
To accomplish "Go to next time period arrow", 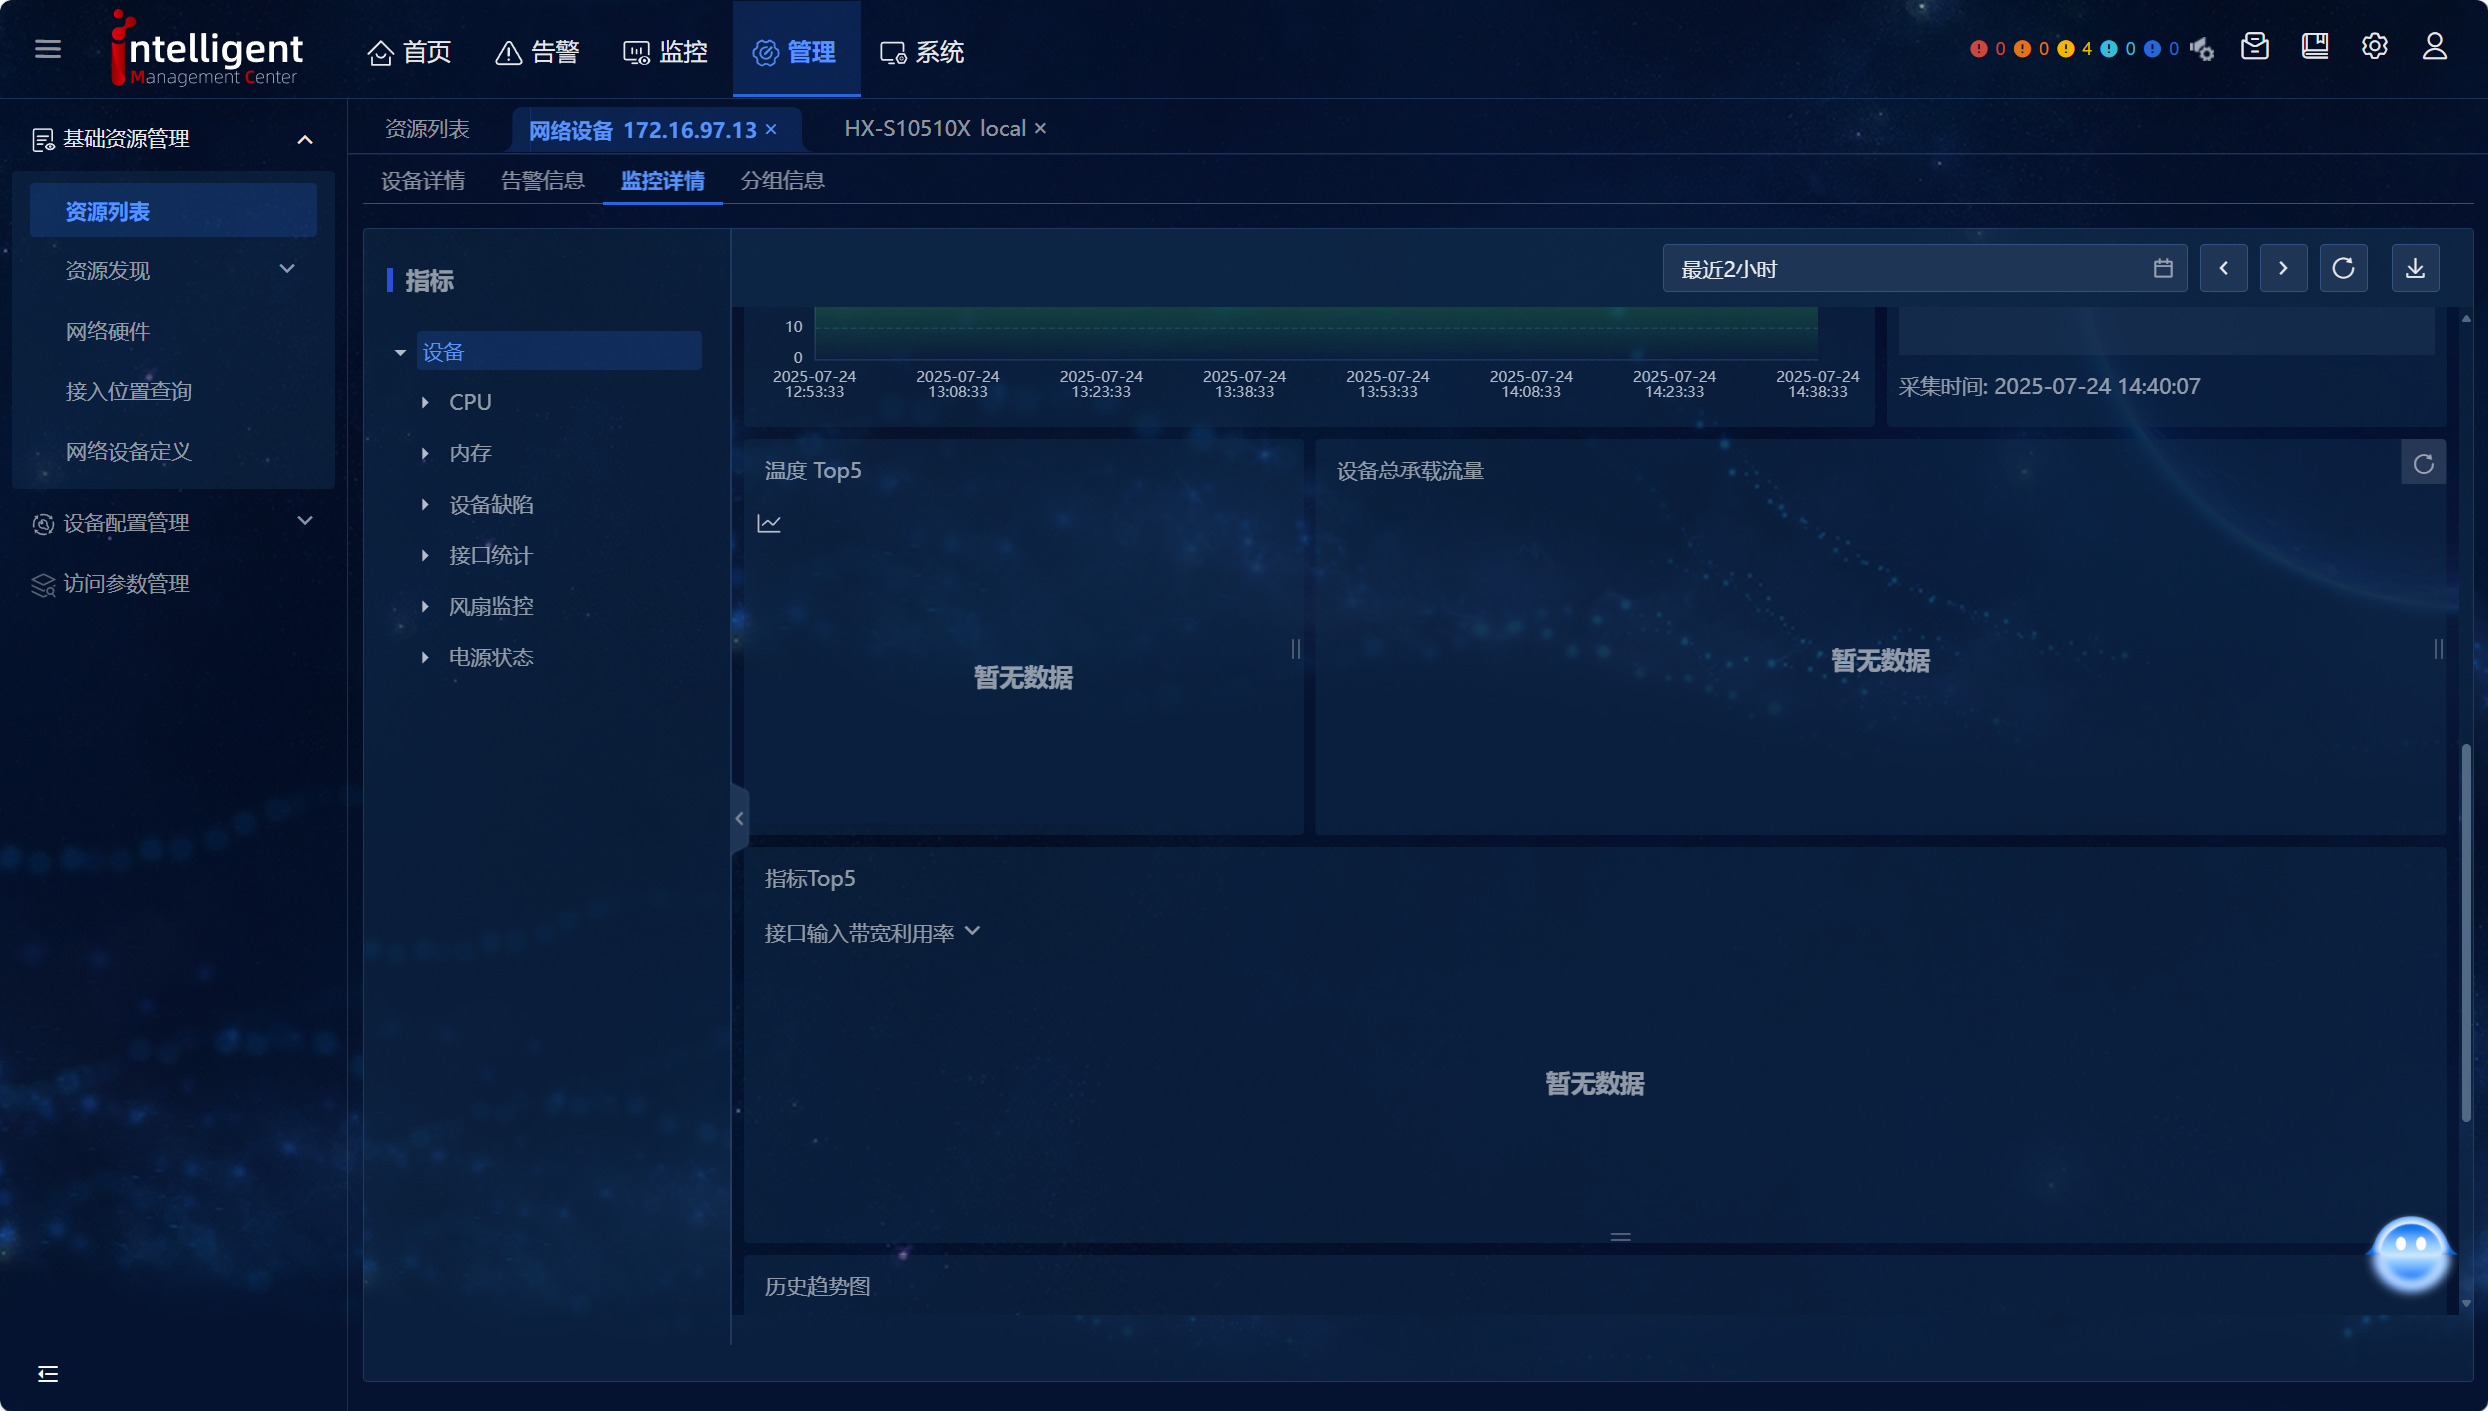I will coord(2283,268).
